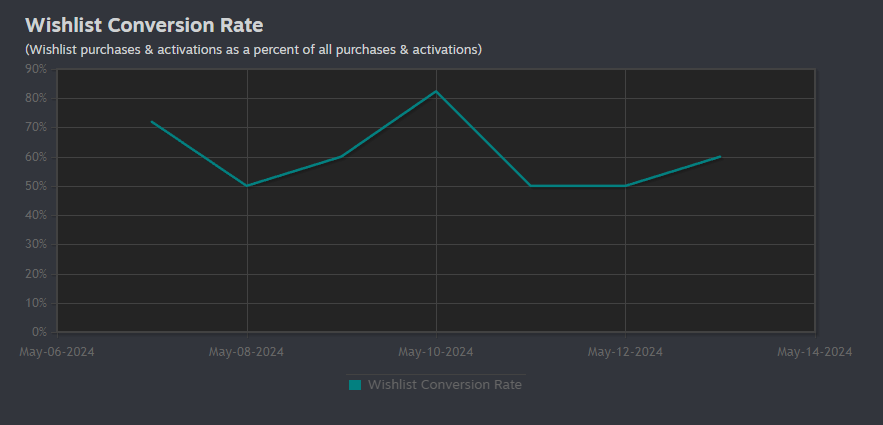Click the 0% y-axis label
Viewport: 883px width, 425px height.
39,332
